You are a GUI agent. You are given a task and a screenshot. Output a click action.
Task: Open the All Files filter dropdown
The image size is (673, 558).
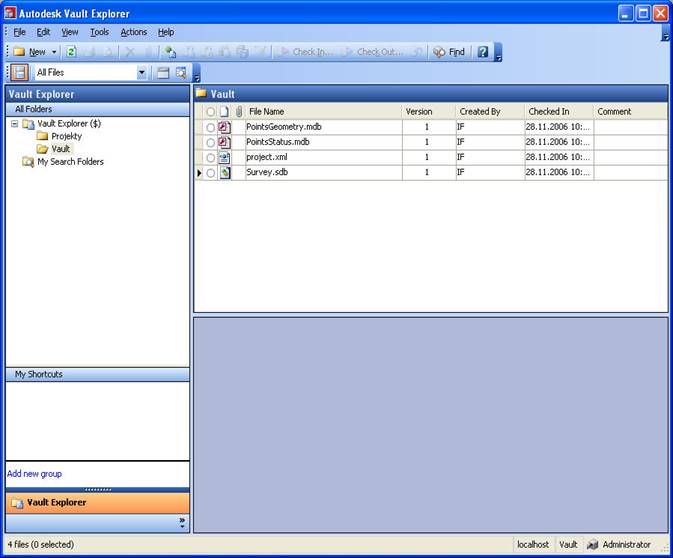pyautogui.click(x=141, y=73)
